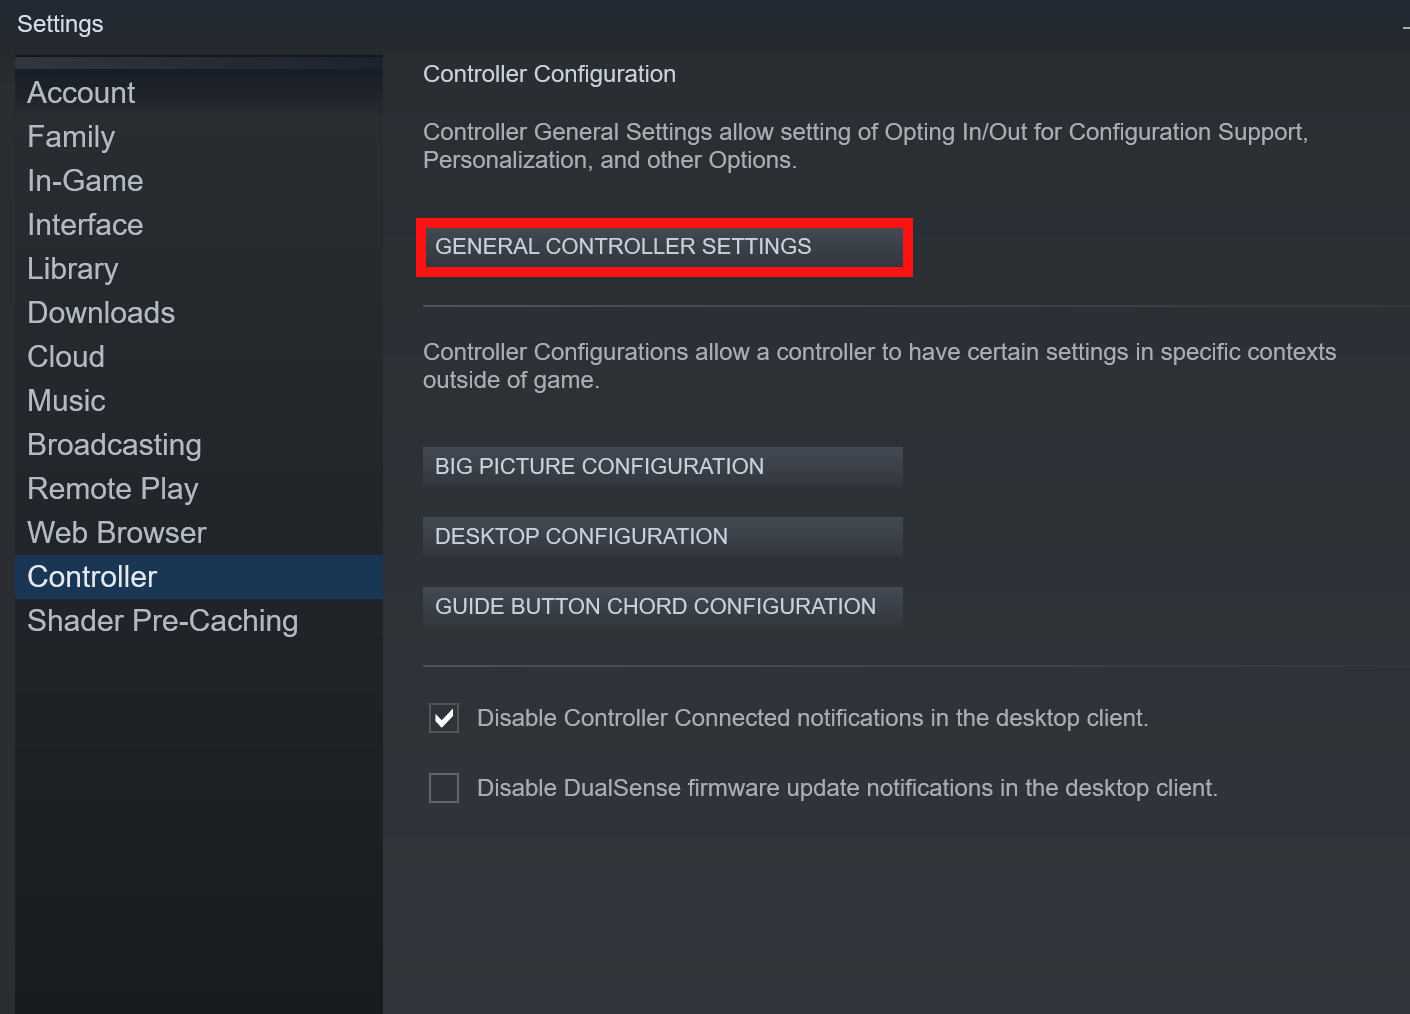The image size is (1410, 1014).
Task: Open Big Picture Configuration
Action: [x=662, y=467]
